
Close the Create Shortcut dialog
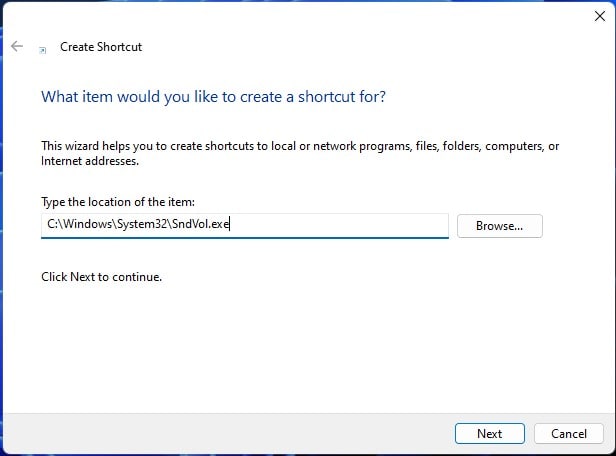click(600, 16)
